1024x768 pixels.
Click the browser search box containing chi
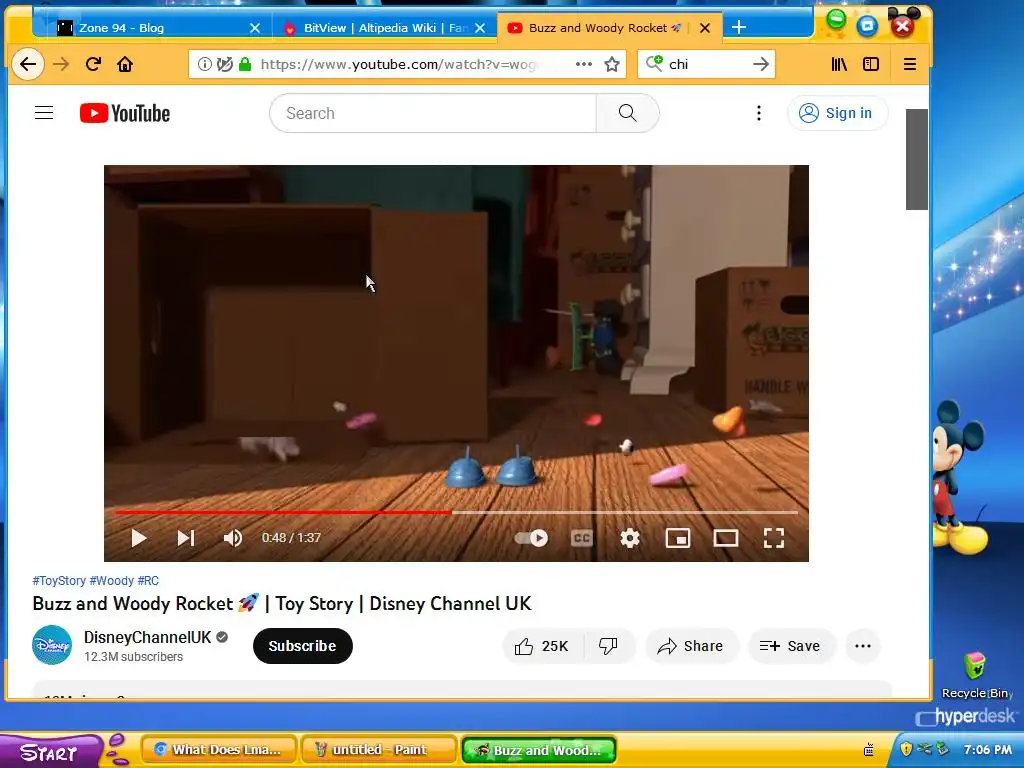coord(707,64)
